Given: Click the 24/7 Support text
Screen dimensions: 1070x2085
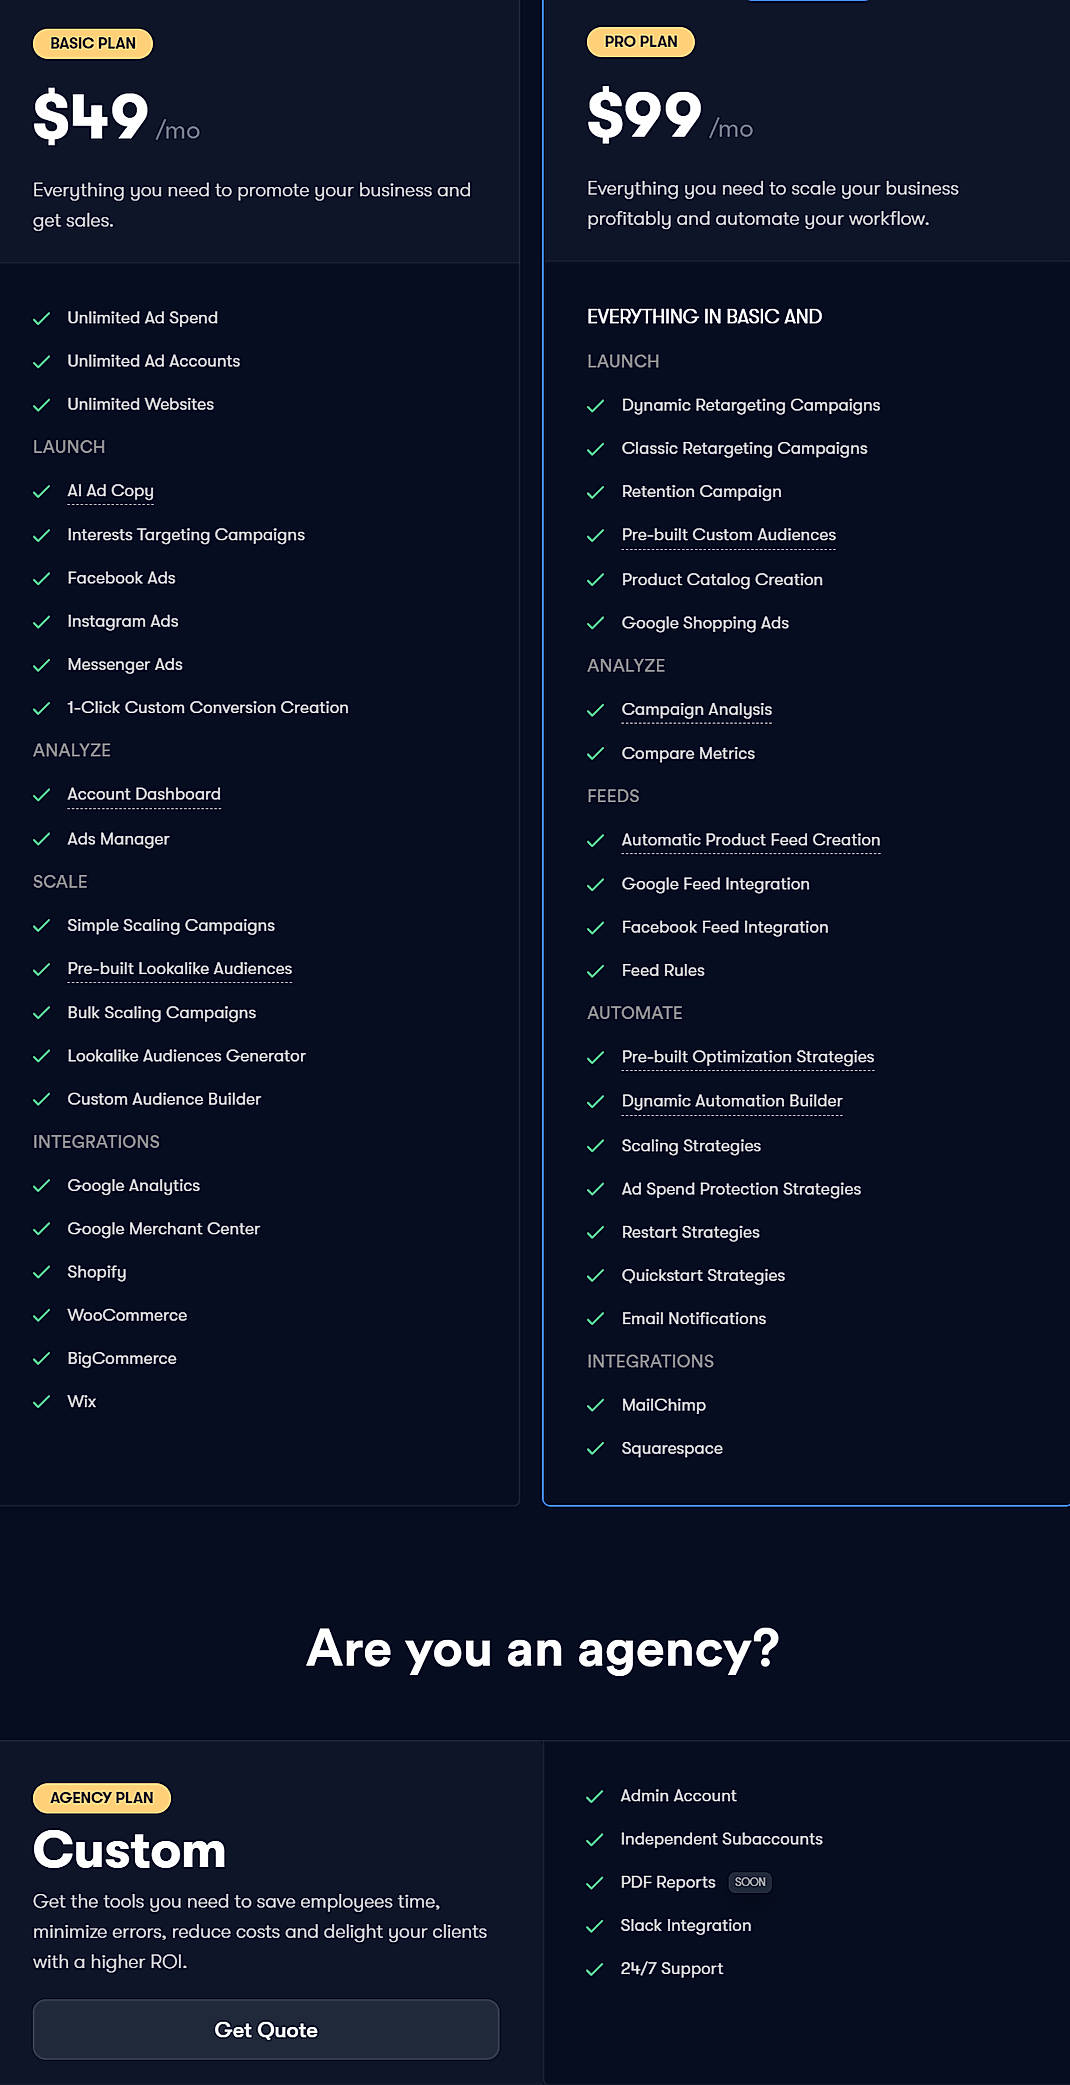Looking at the screenshot, I should pos(672,1968).
